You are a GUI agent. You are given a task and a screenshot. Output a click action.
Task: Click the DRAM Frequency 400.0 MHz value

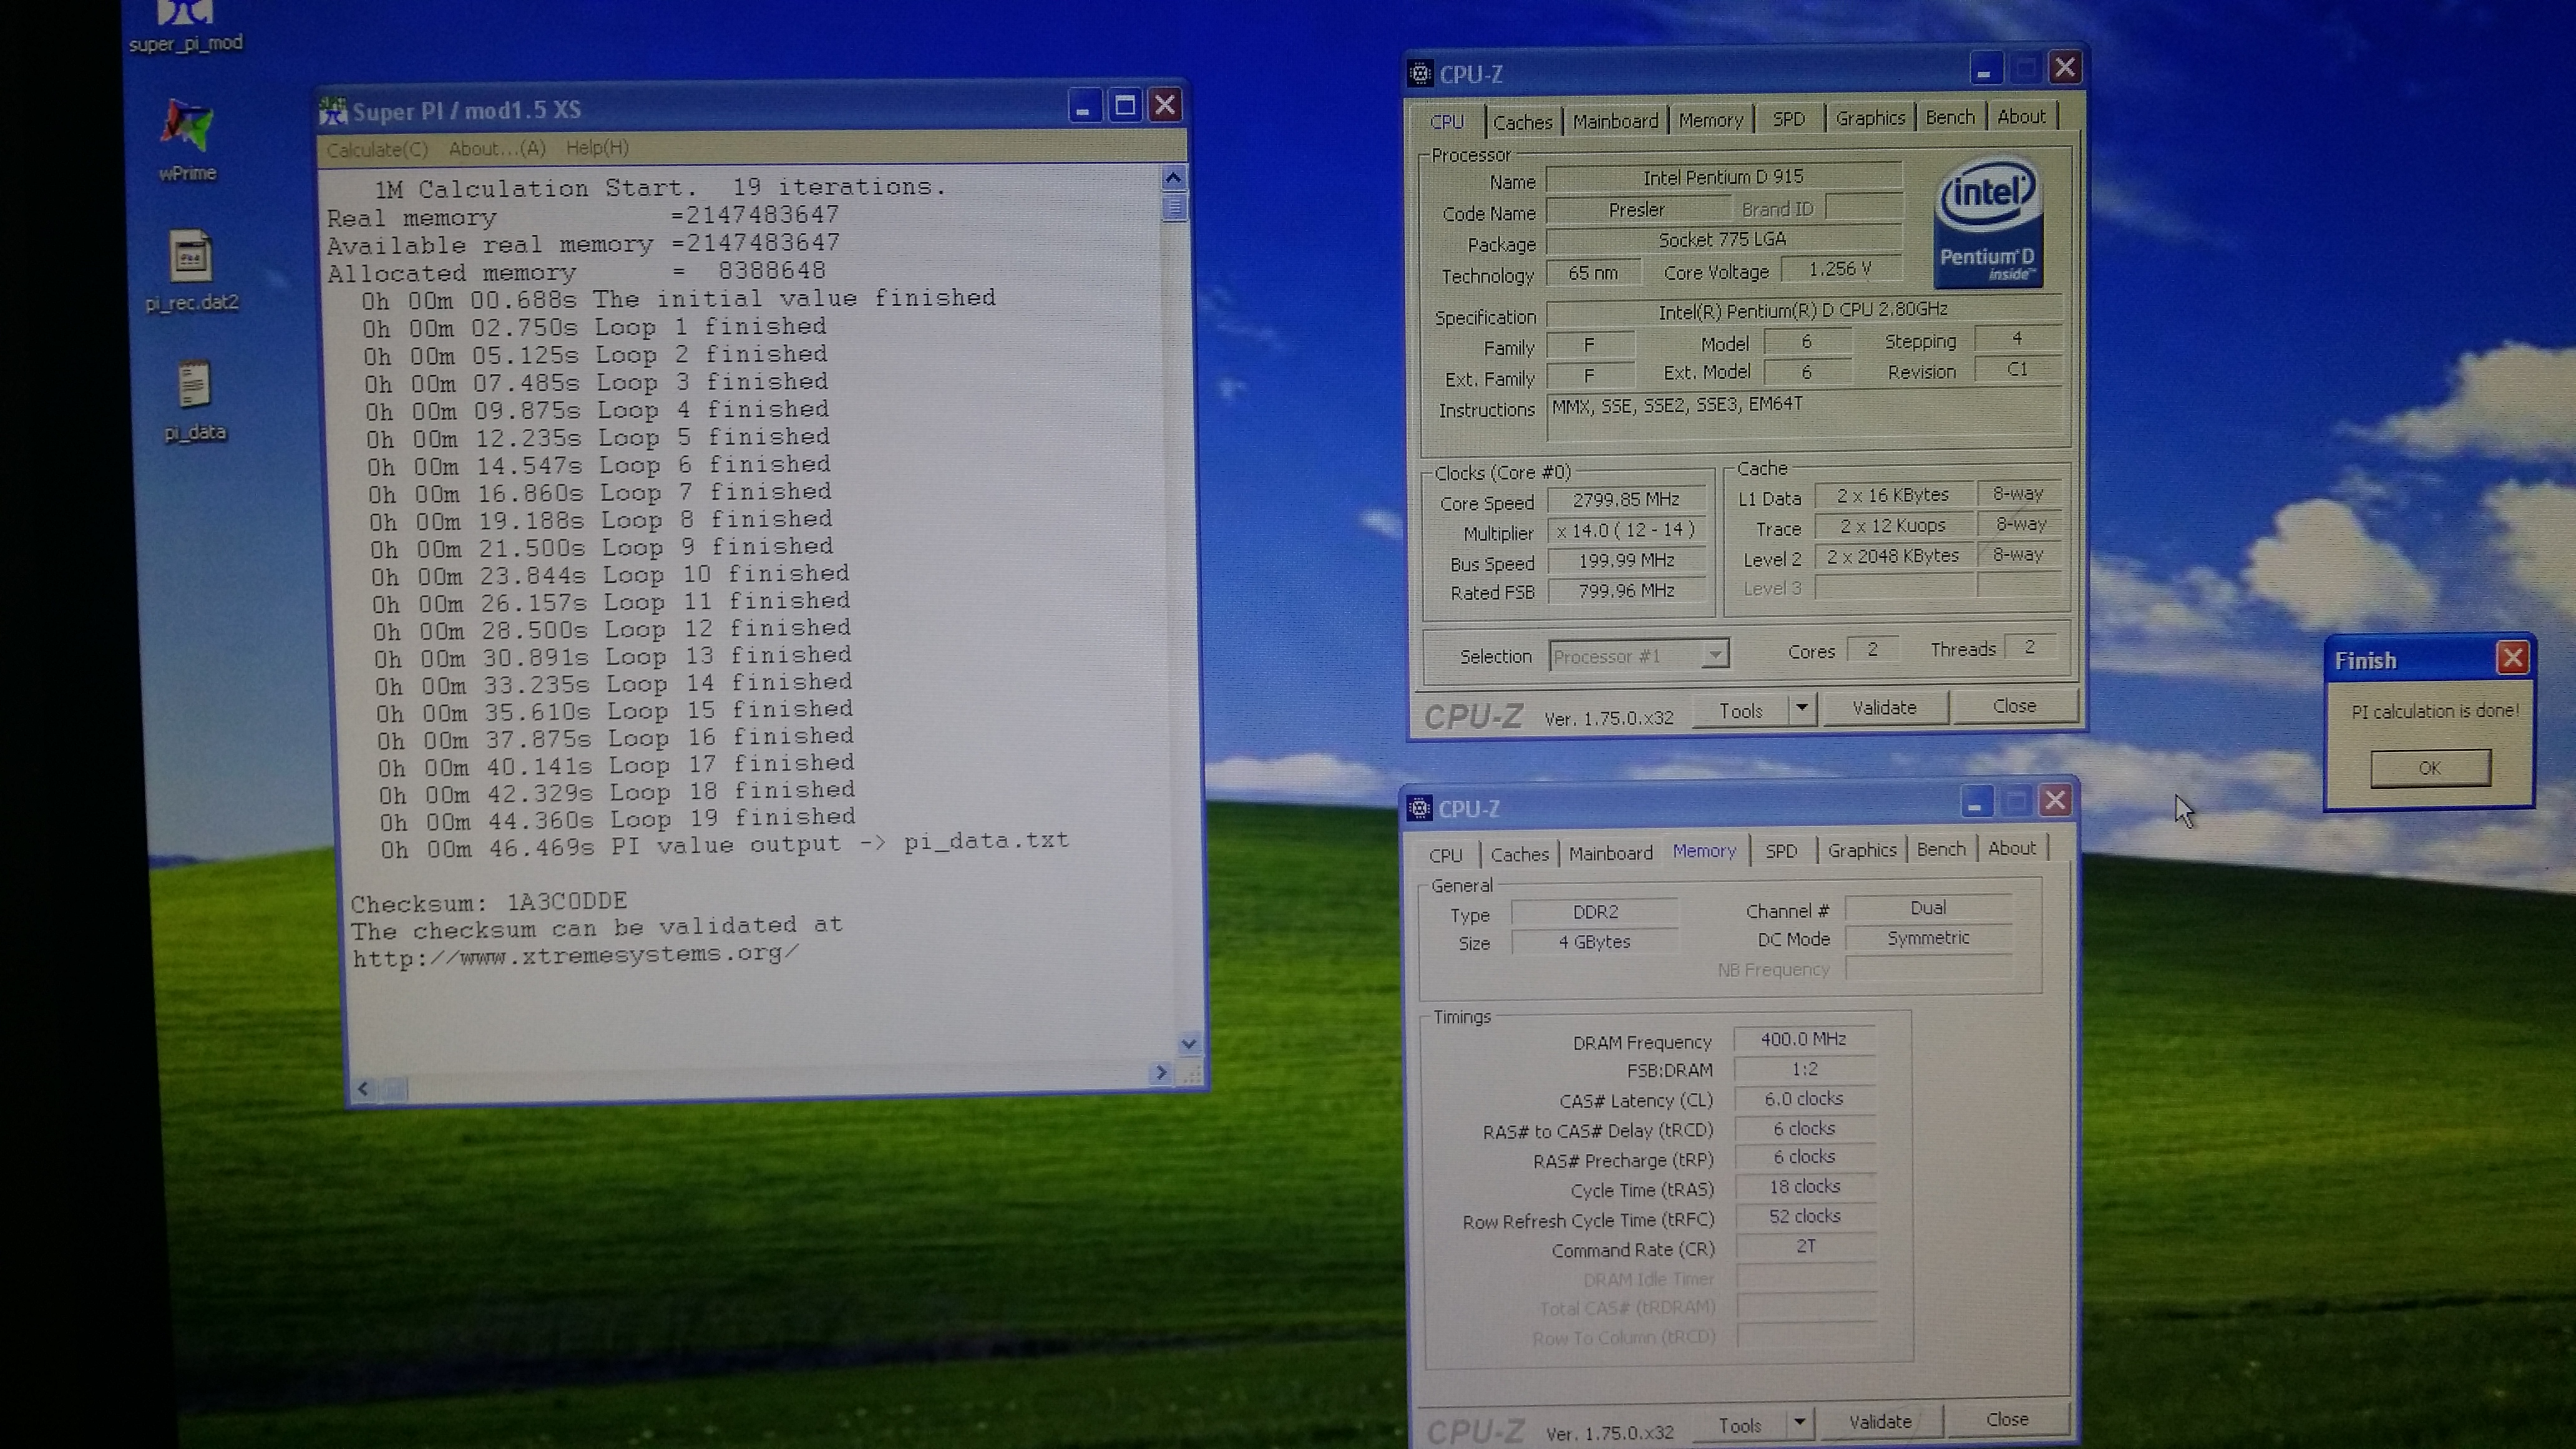coord(1804,1040)
